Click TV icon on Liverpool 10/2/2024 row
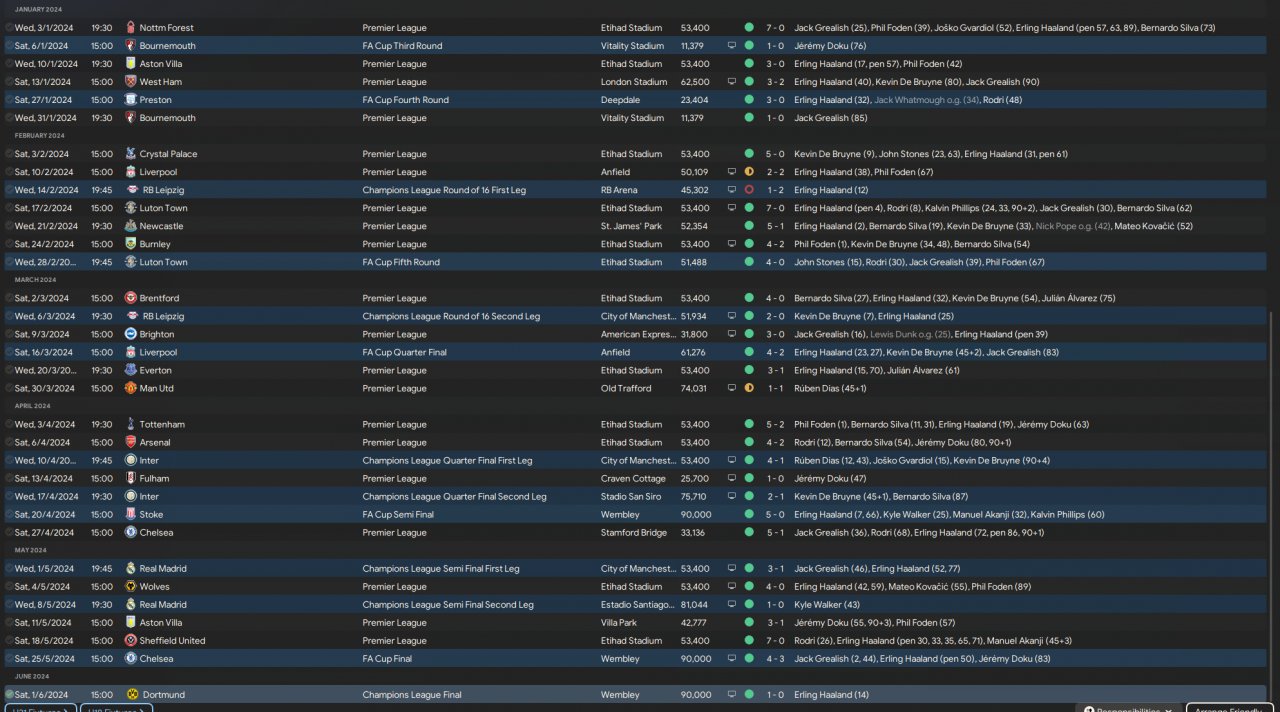Viewport: 1280px width, 712px height. tap(731, 172)
